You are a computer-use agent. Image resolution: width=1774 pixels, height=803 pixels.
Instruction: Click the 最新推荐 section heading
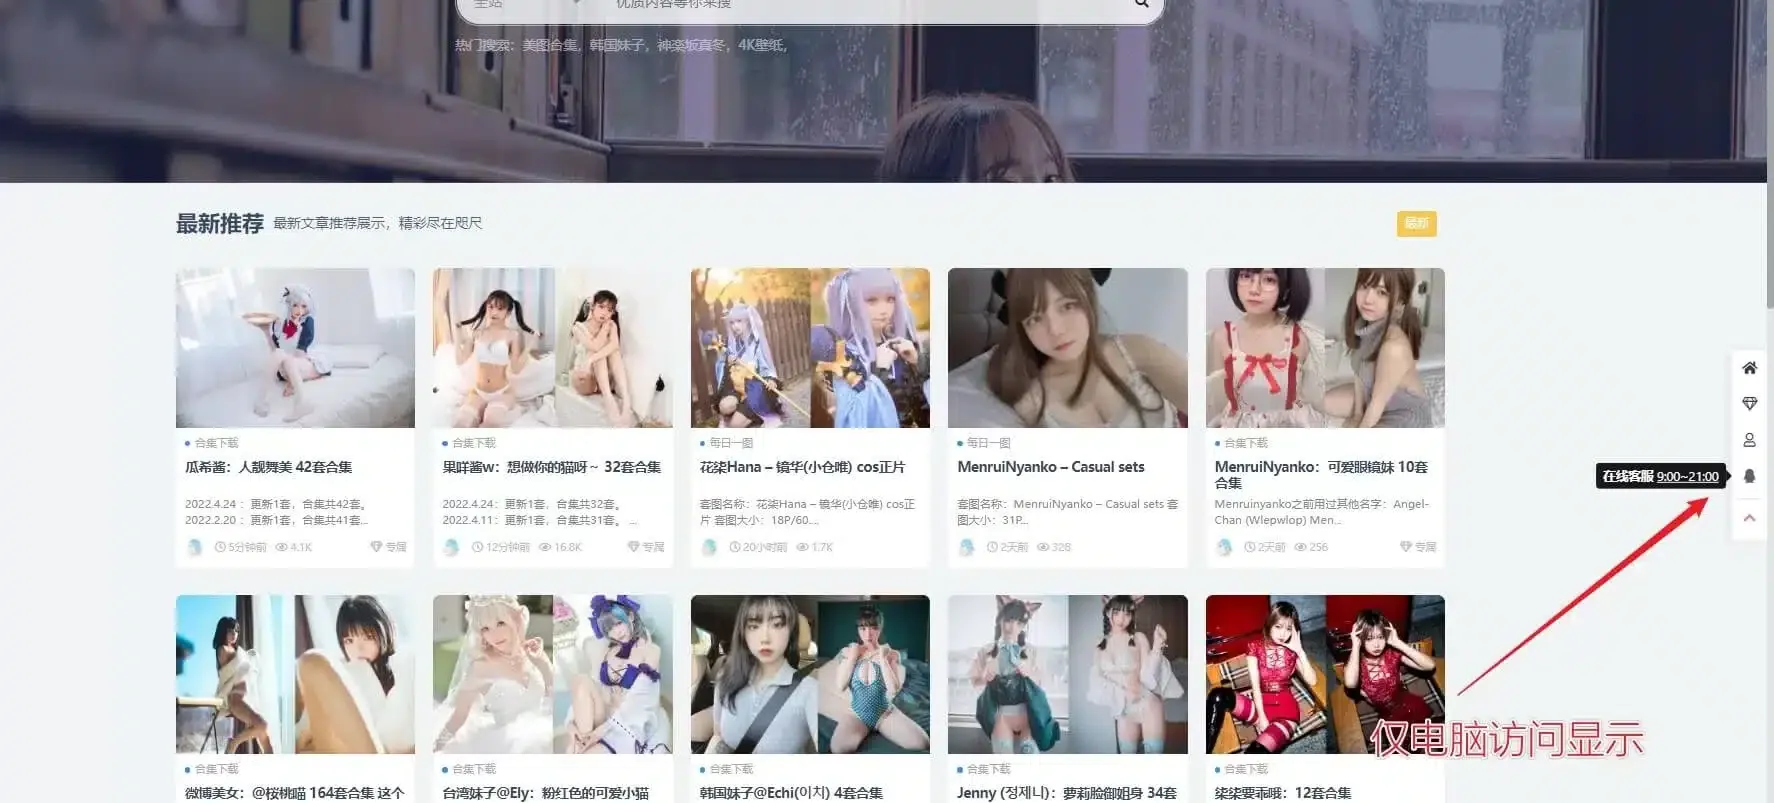click(x=220, y=224)
